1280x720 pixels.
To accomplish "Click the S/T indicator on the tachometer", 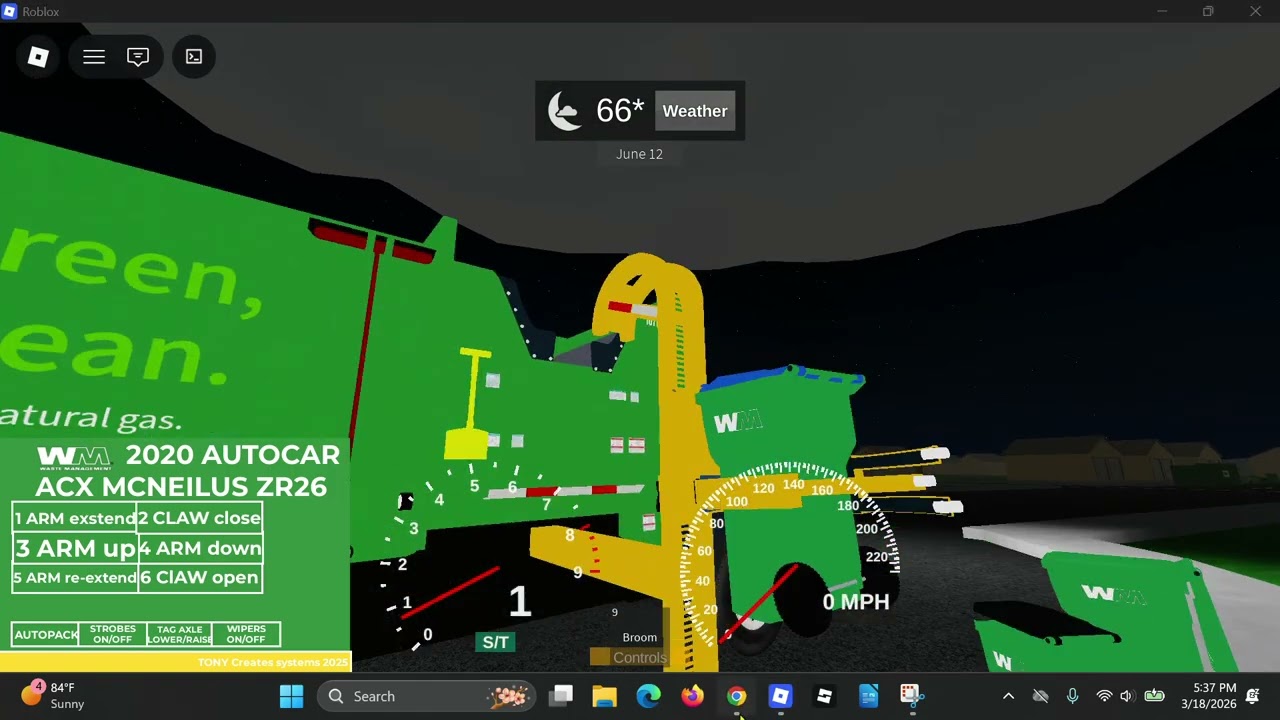I will [x=495, y=642].
